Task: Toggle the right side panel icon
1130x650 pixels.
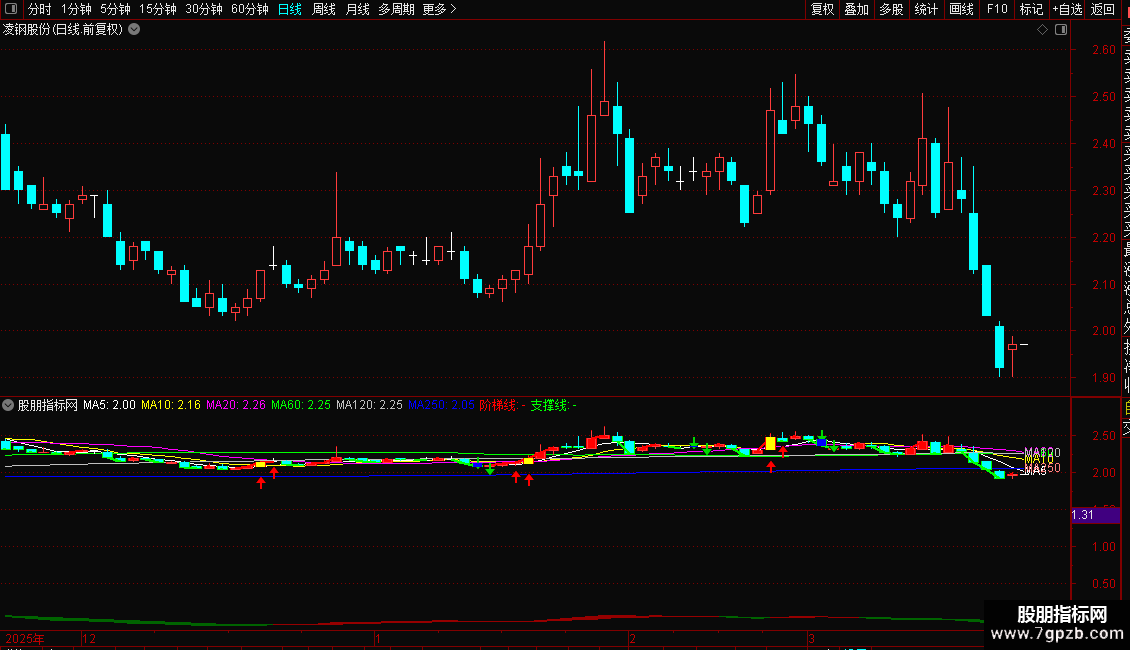Action: (1061, 30)
